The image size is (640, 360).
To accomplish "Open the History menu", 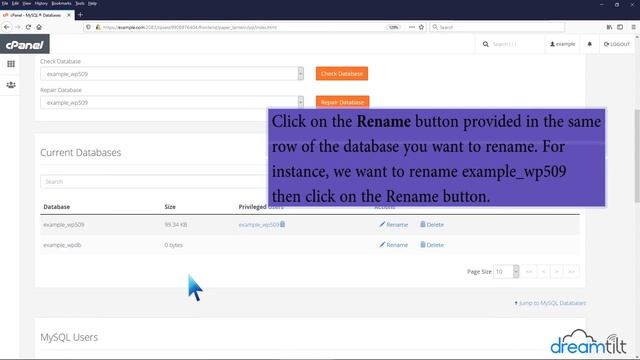I will coord(41,3).
